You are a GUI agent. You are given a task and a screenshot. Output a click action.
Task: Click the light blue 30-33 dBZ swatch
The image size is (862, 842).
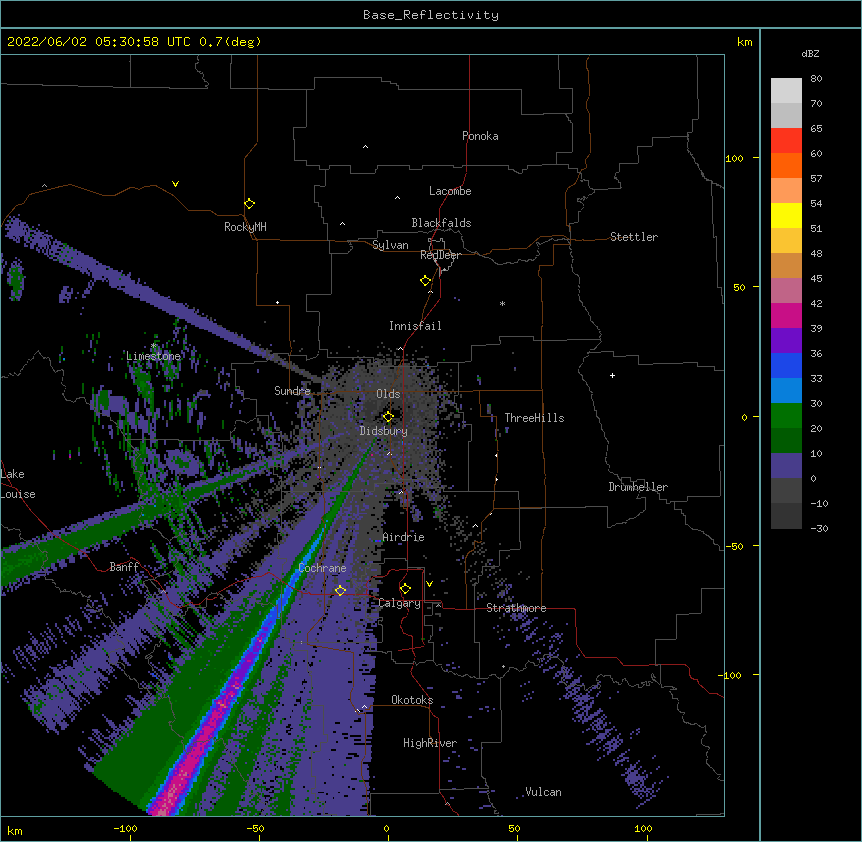coord(786,391)
